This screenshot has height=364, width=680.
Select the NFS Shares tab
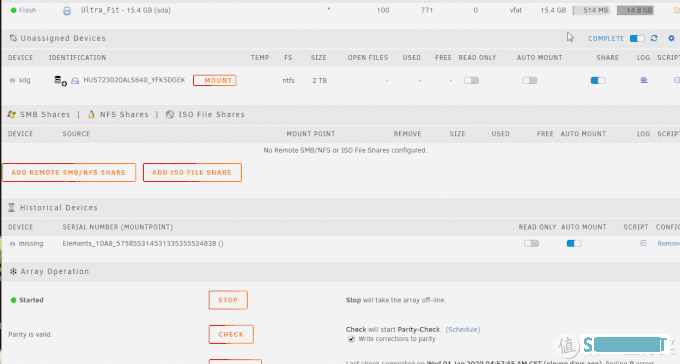(124, 115)
